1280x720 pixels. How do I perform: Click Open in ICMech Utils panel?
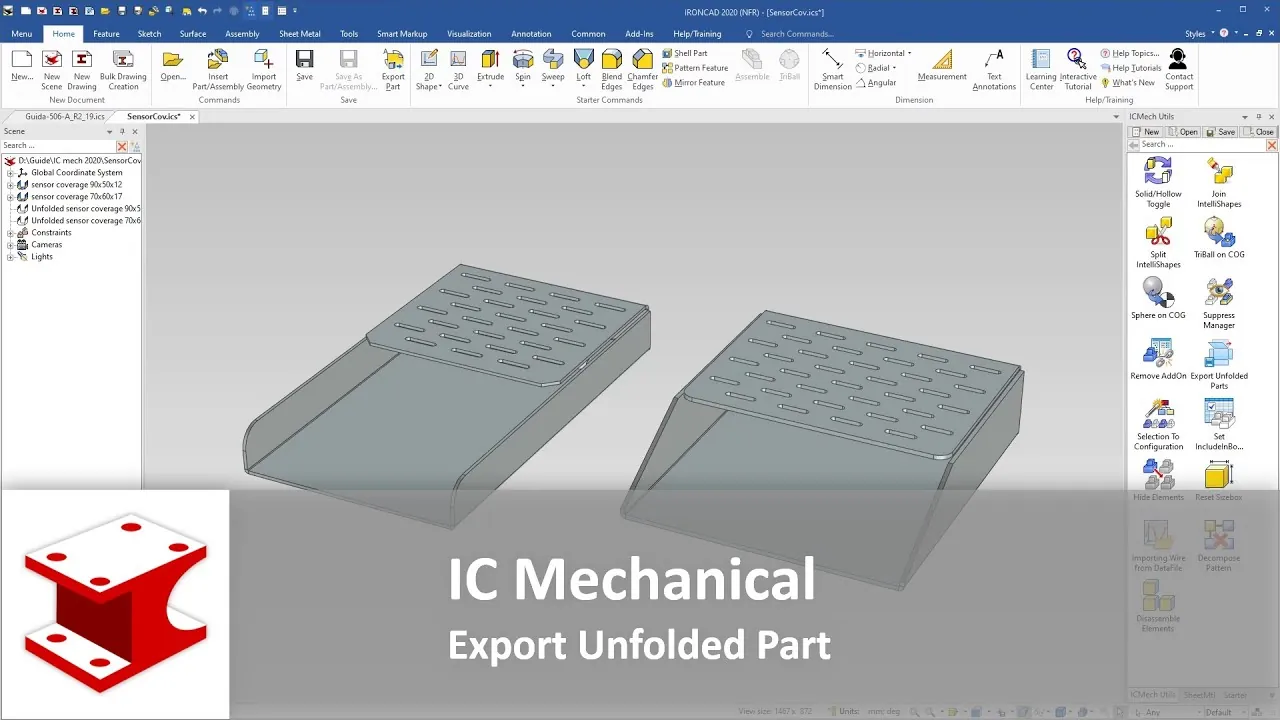1183,132
